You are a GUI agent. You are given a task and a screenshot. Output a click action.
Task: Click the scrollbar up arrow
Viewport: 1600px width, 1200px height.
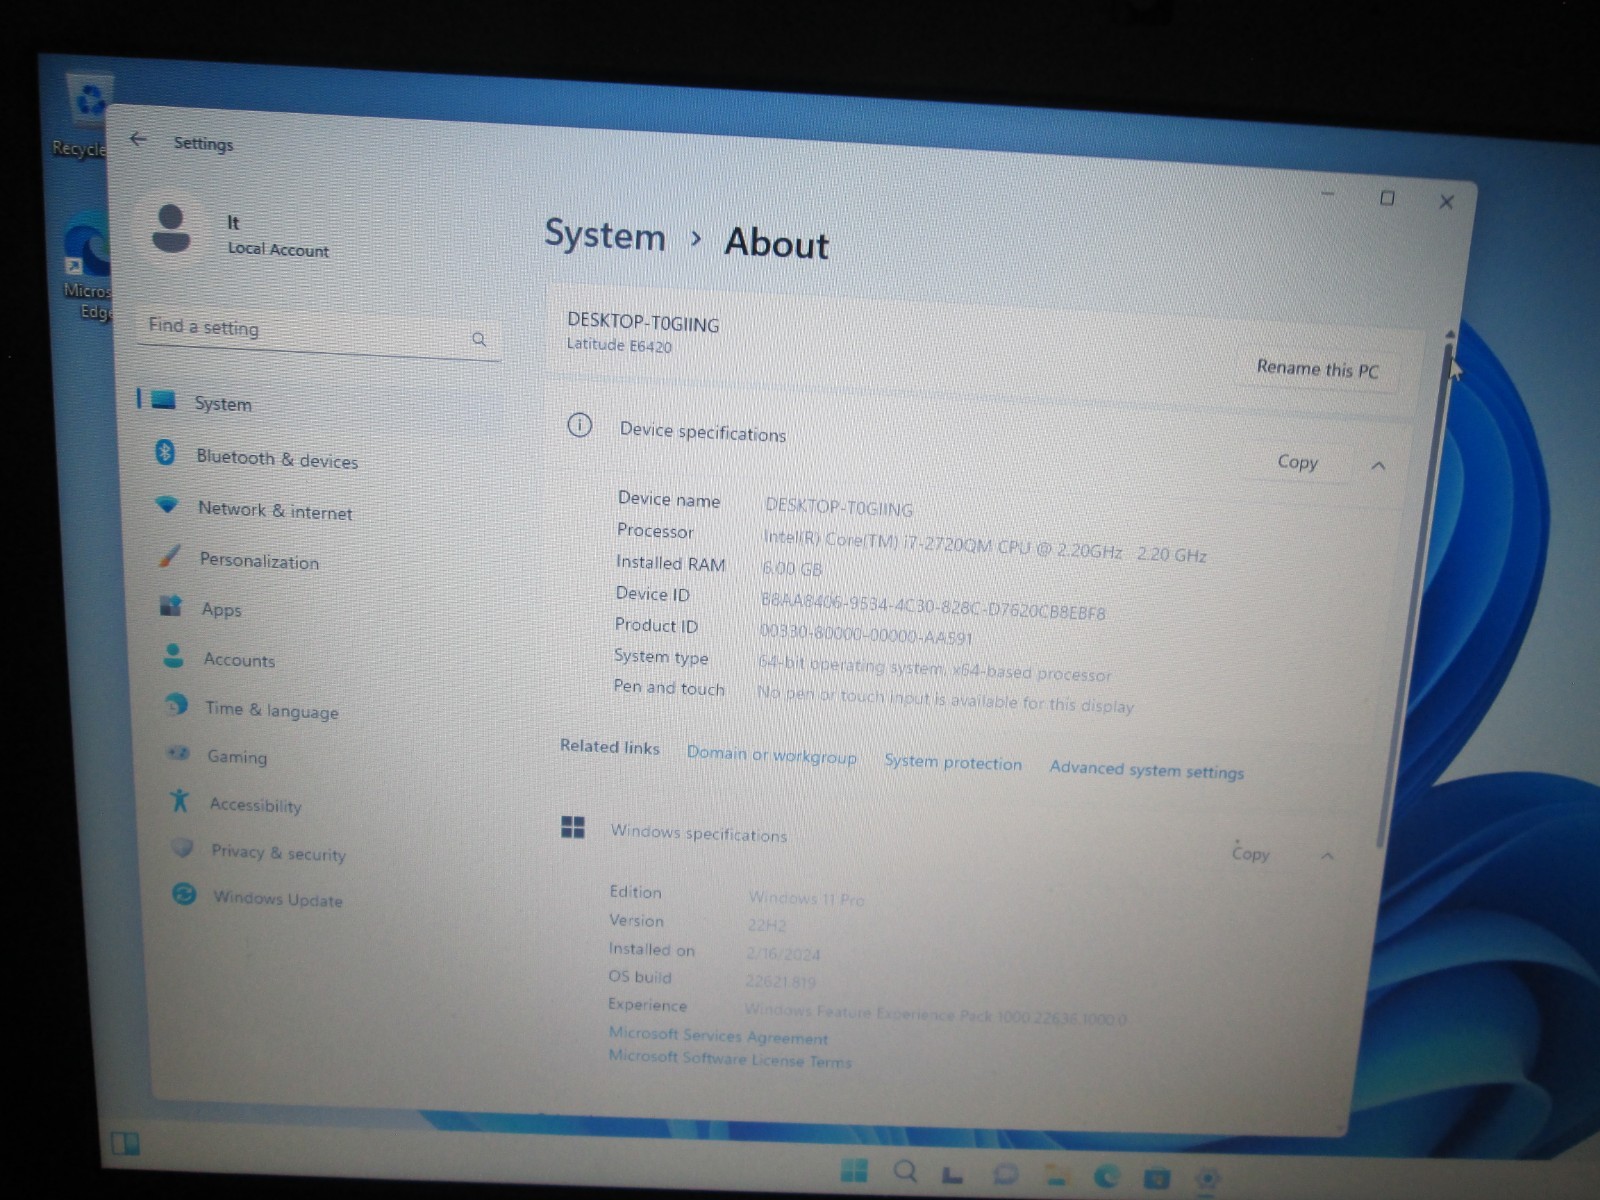1450,333
